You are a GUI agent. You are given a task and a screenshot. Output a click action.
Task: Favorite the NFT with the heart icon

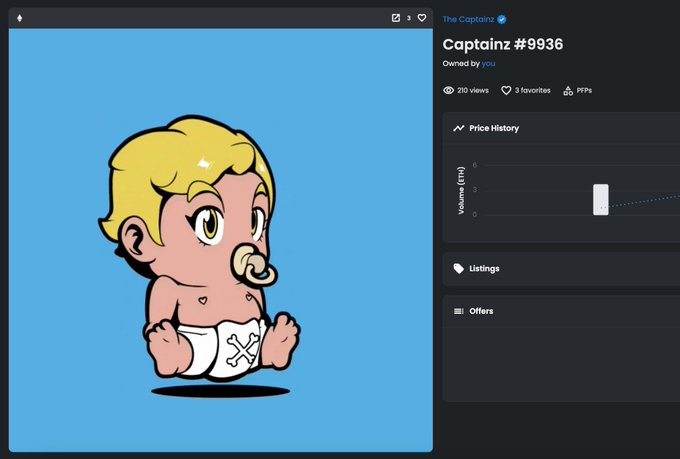point(422,18)
